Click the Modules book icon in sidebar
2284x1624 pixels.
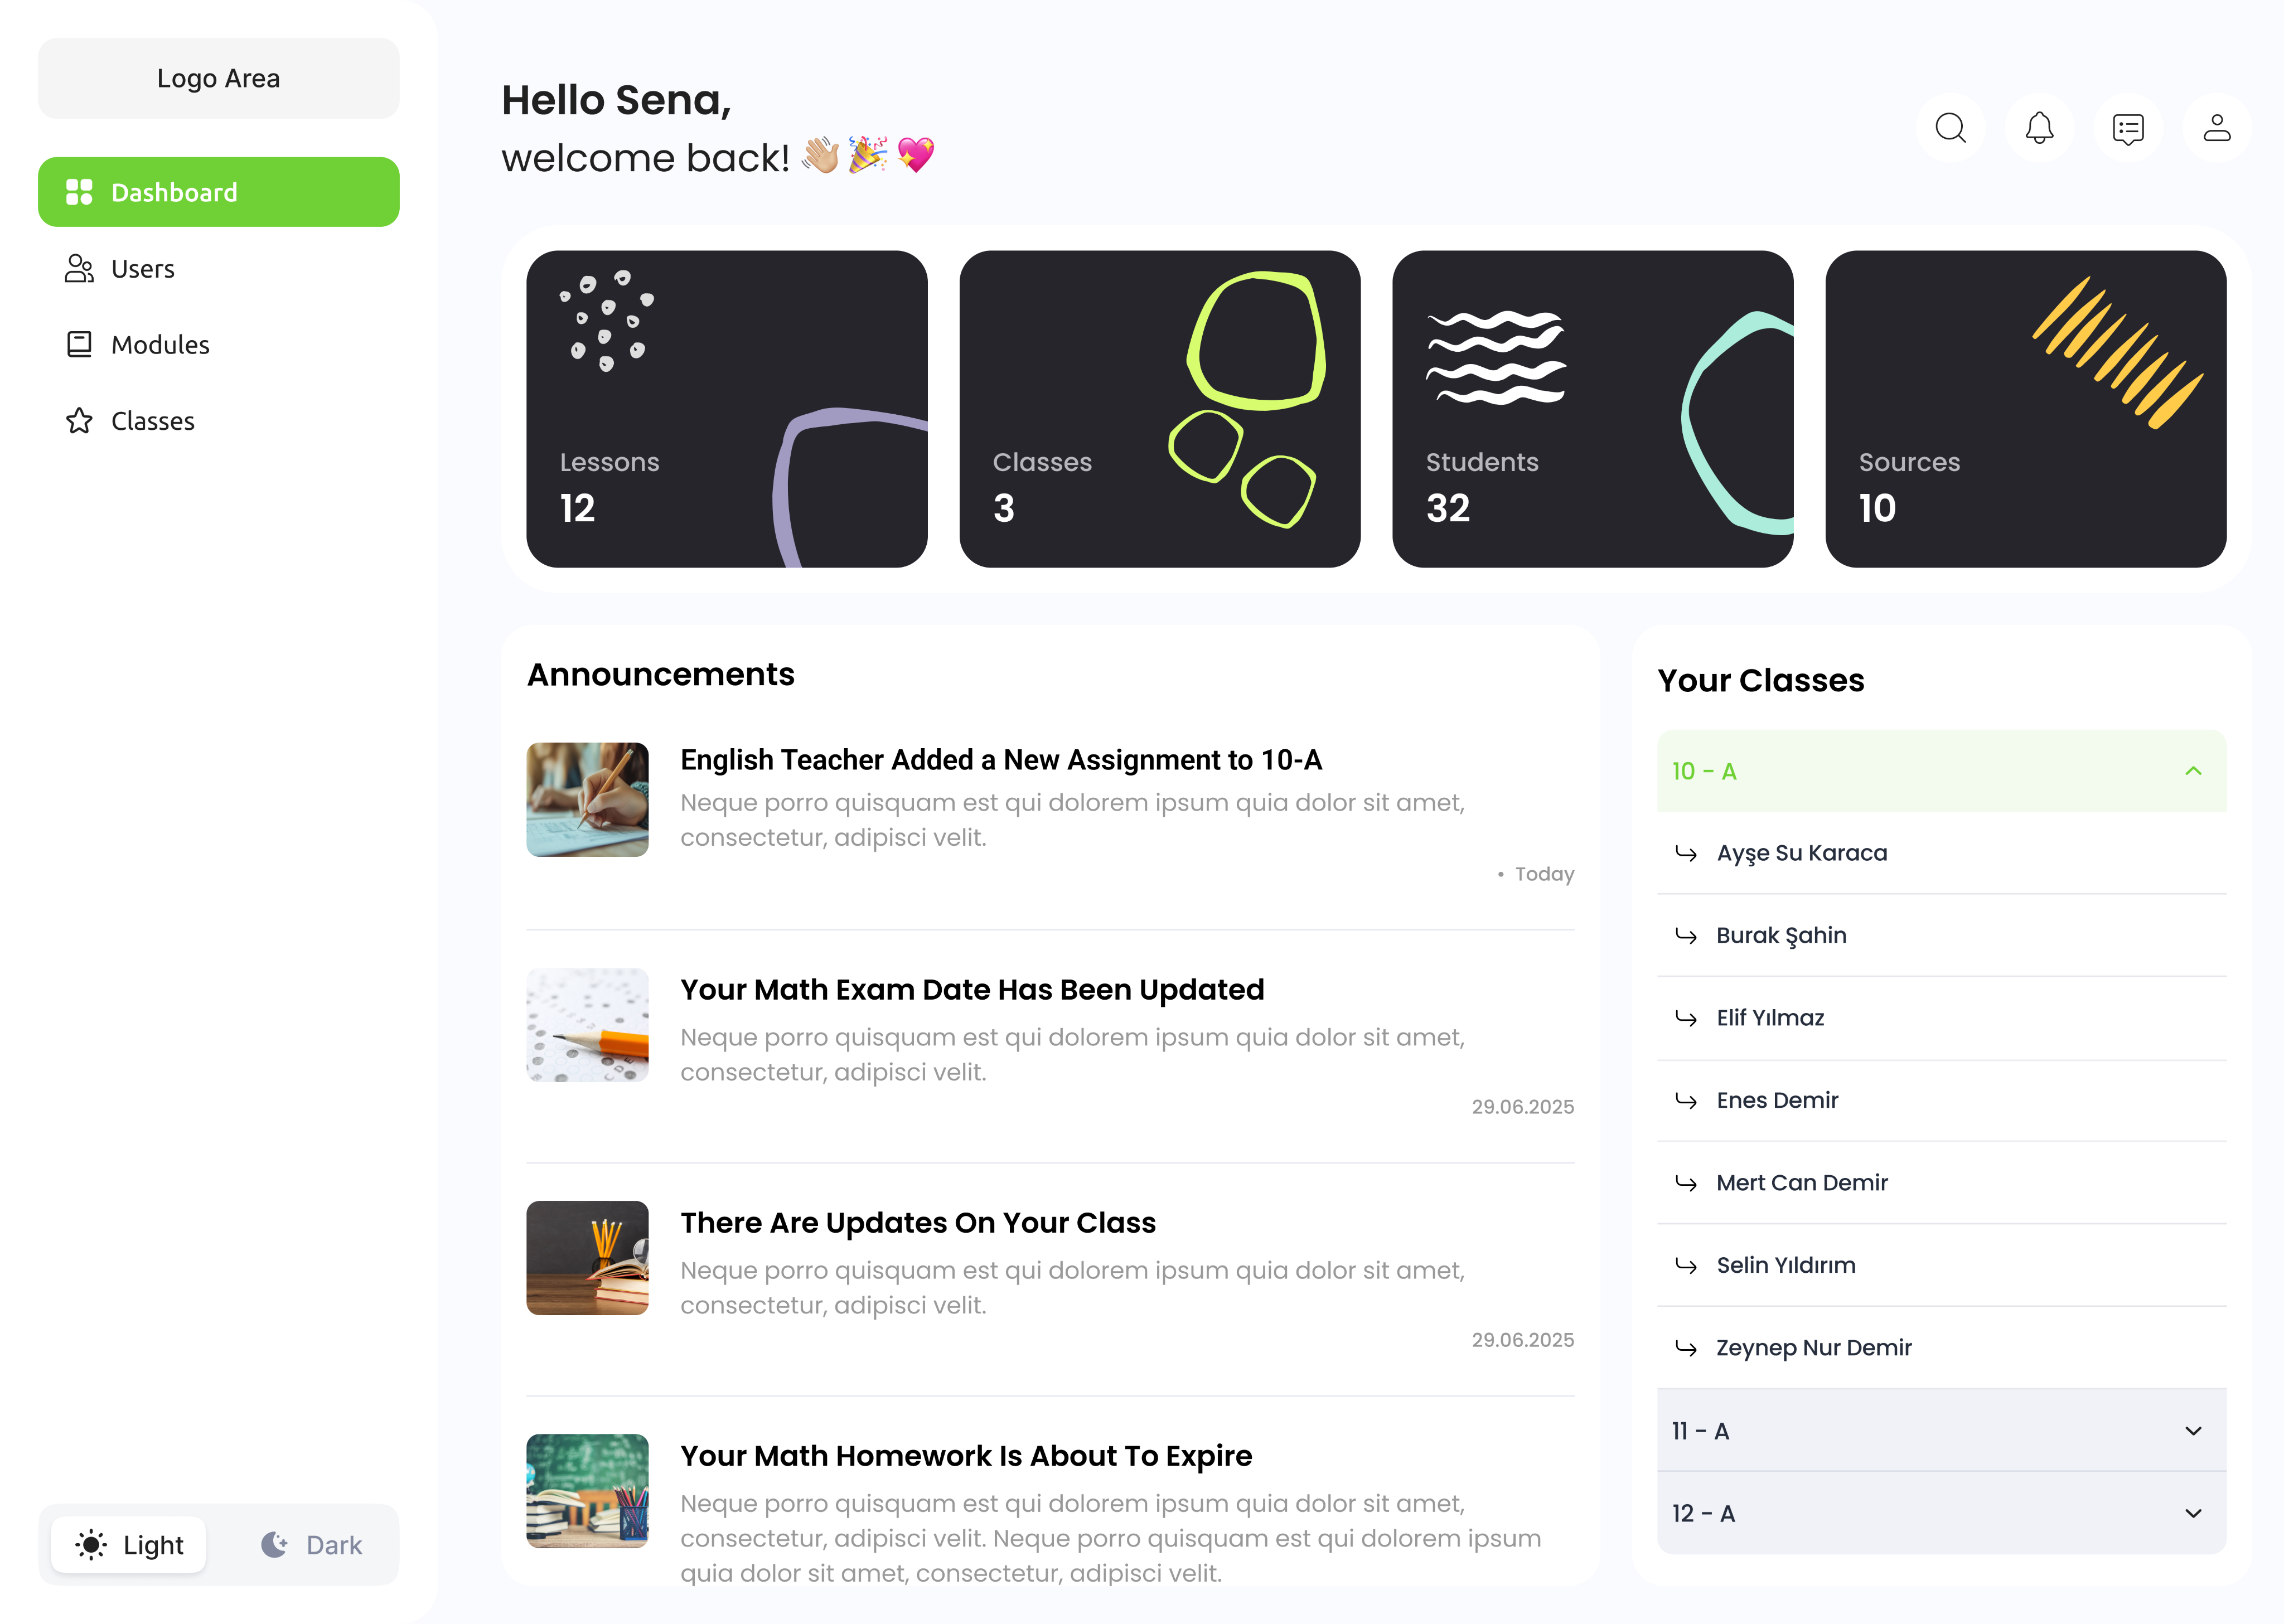pos(79,344)
